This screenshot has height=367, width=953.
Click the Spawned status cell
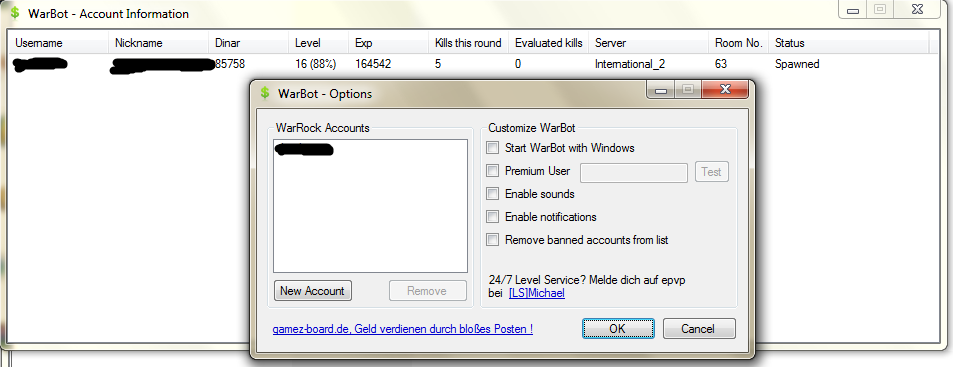coord(797,64)
